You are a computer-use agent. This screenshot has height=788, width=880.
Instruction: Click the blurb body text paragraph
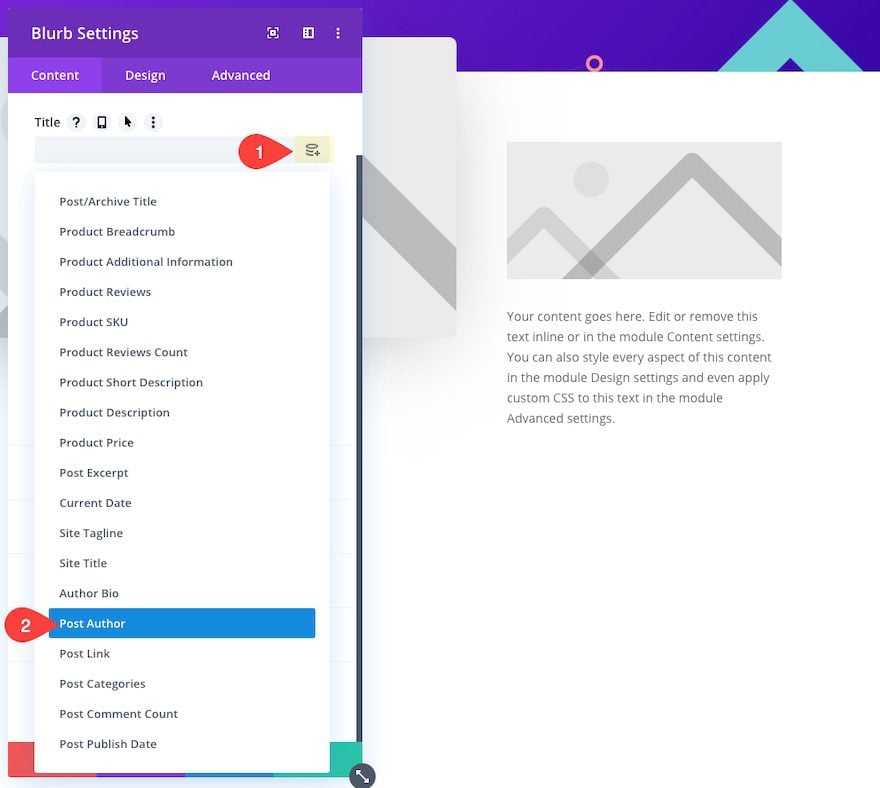tap(639, 367)
